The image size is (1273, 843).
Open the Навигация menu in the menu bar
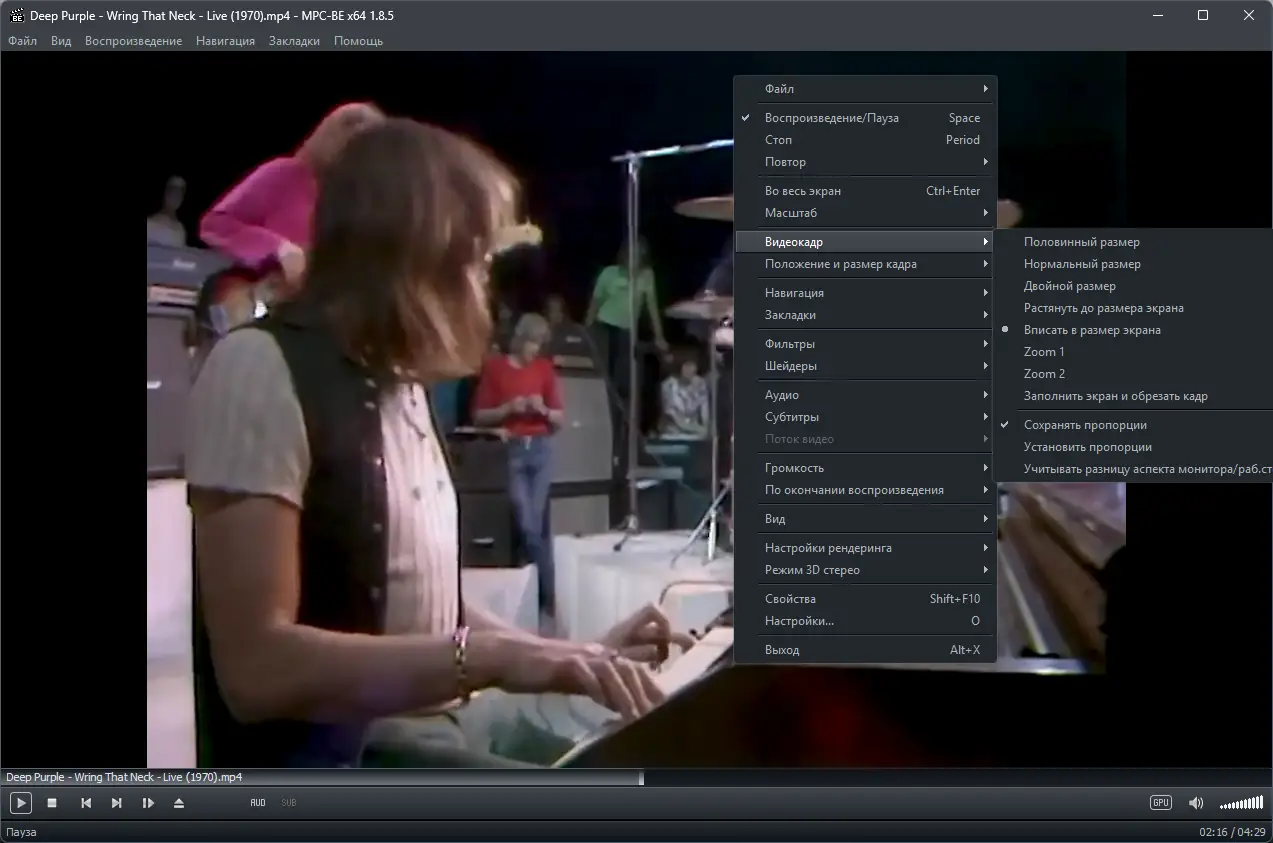click(x=225, y=41)
